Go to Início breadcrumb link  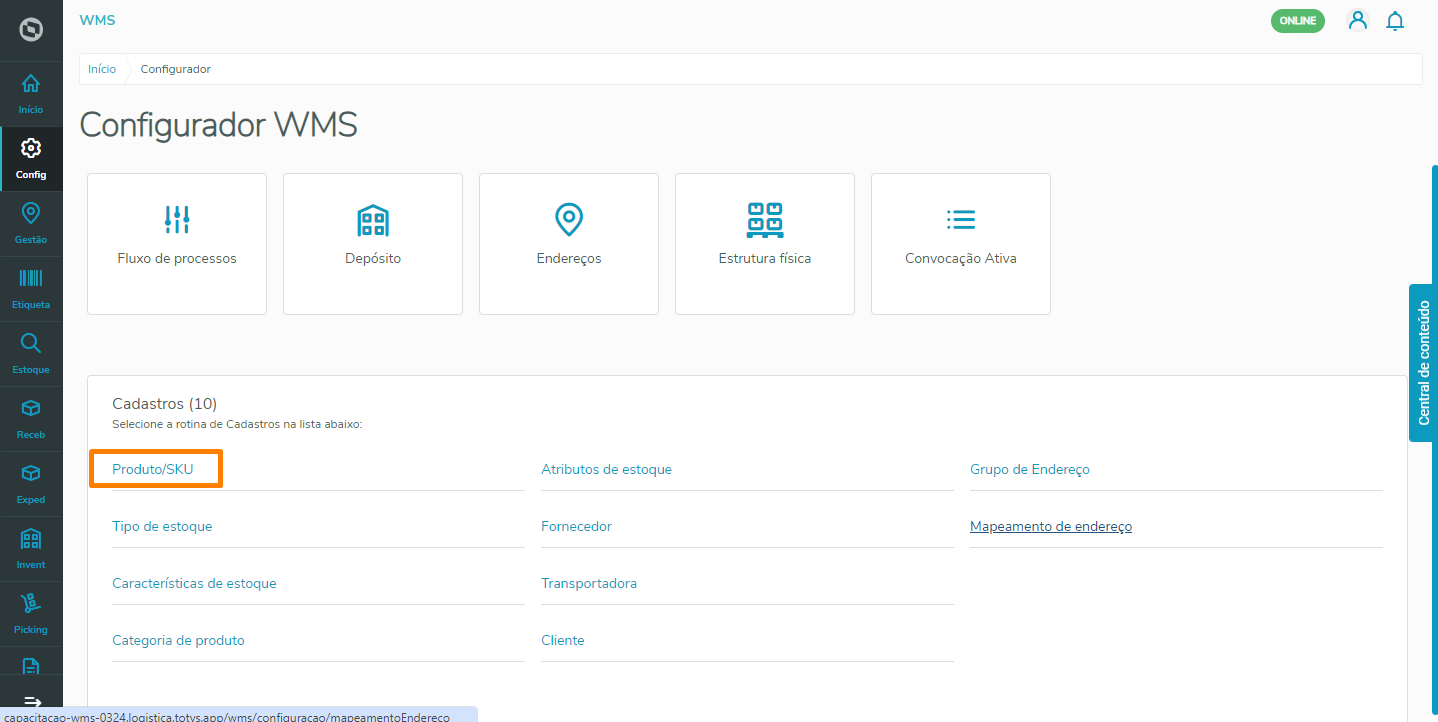pos(102,69)
